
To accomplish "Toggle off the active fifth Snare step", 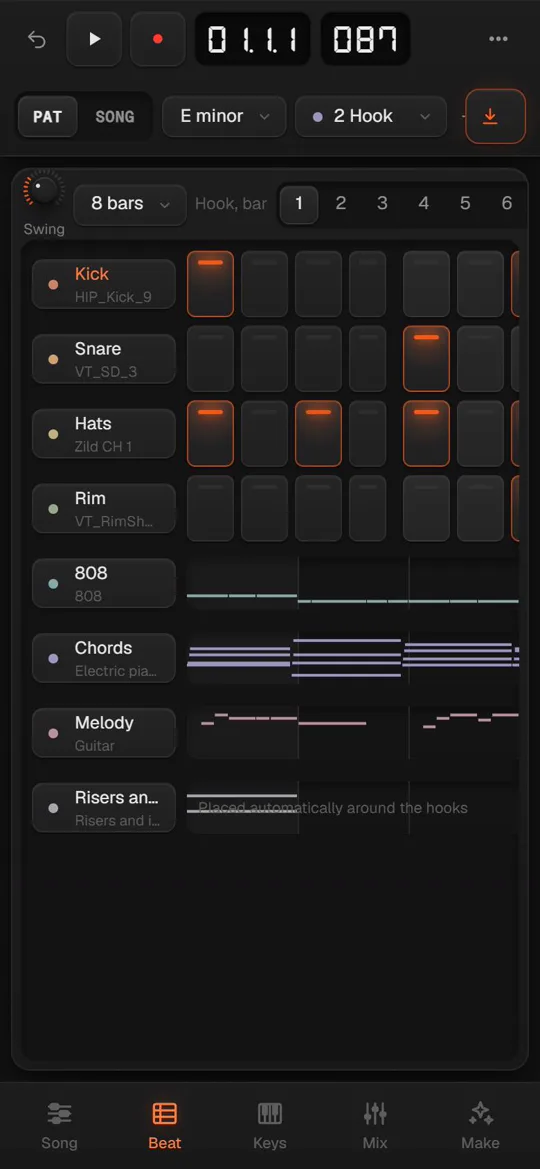I will [427, 359].
